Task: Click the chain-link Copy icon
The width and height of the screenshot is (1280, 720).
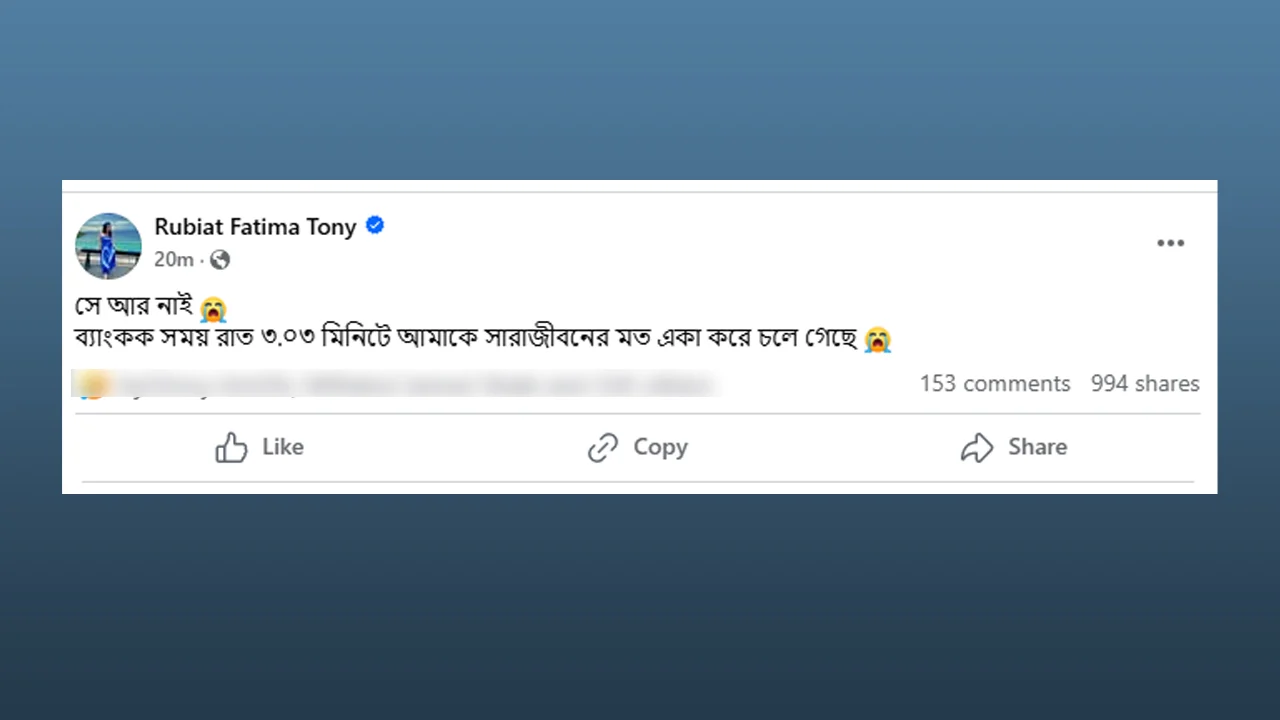Action: point(603,447)
